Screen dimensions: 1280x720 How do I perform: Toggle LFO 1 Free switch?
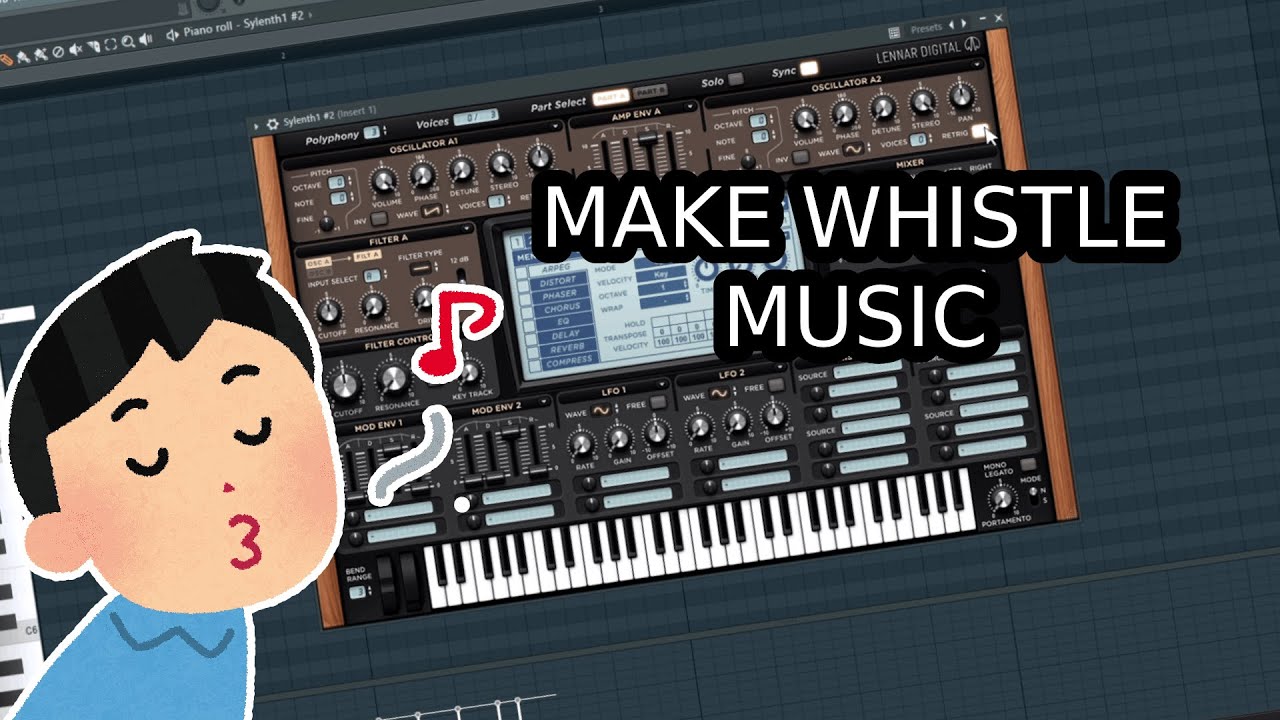click(658, 402)
